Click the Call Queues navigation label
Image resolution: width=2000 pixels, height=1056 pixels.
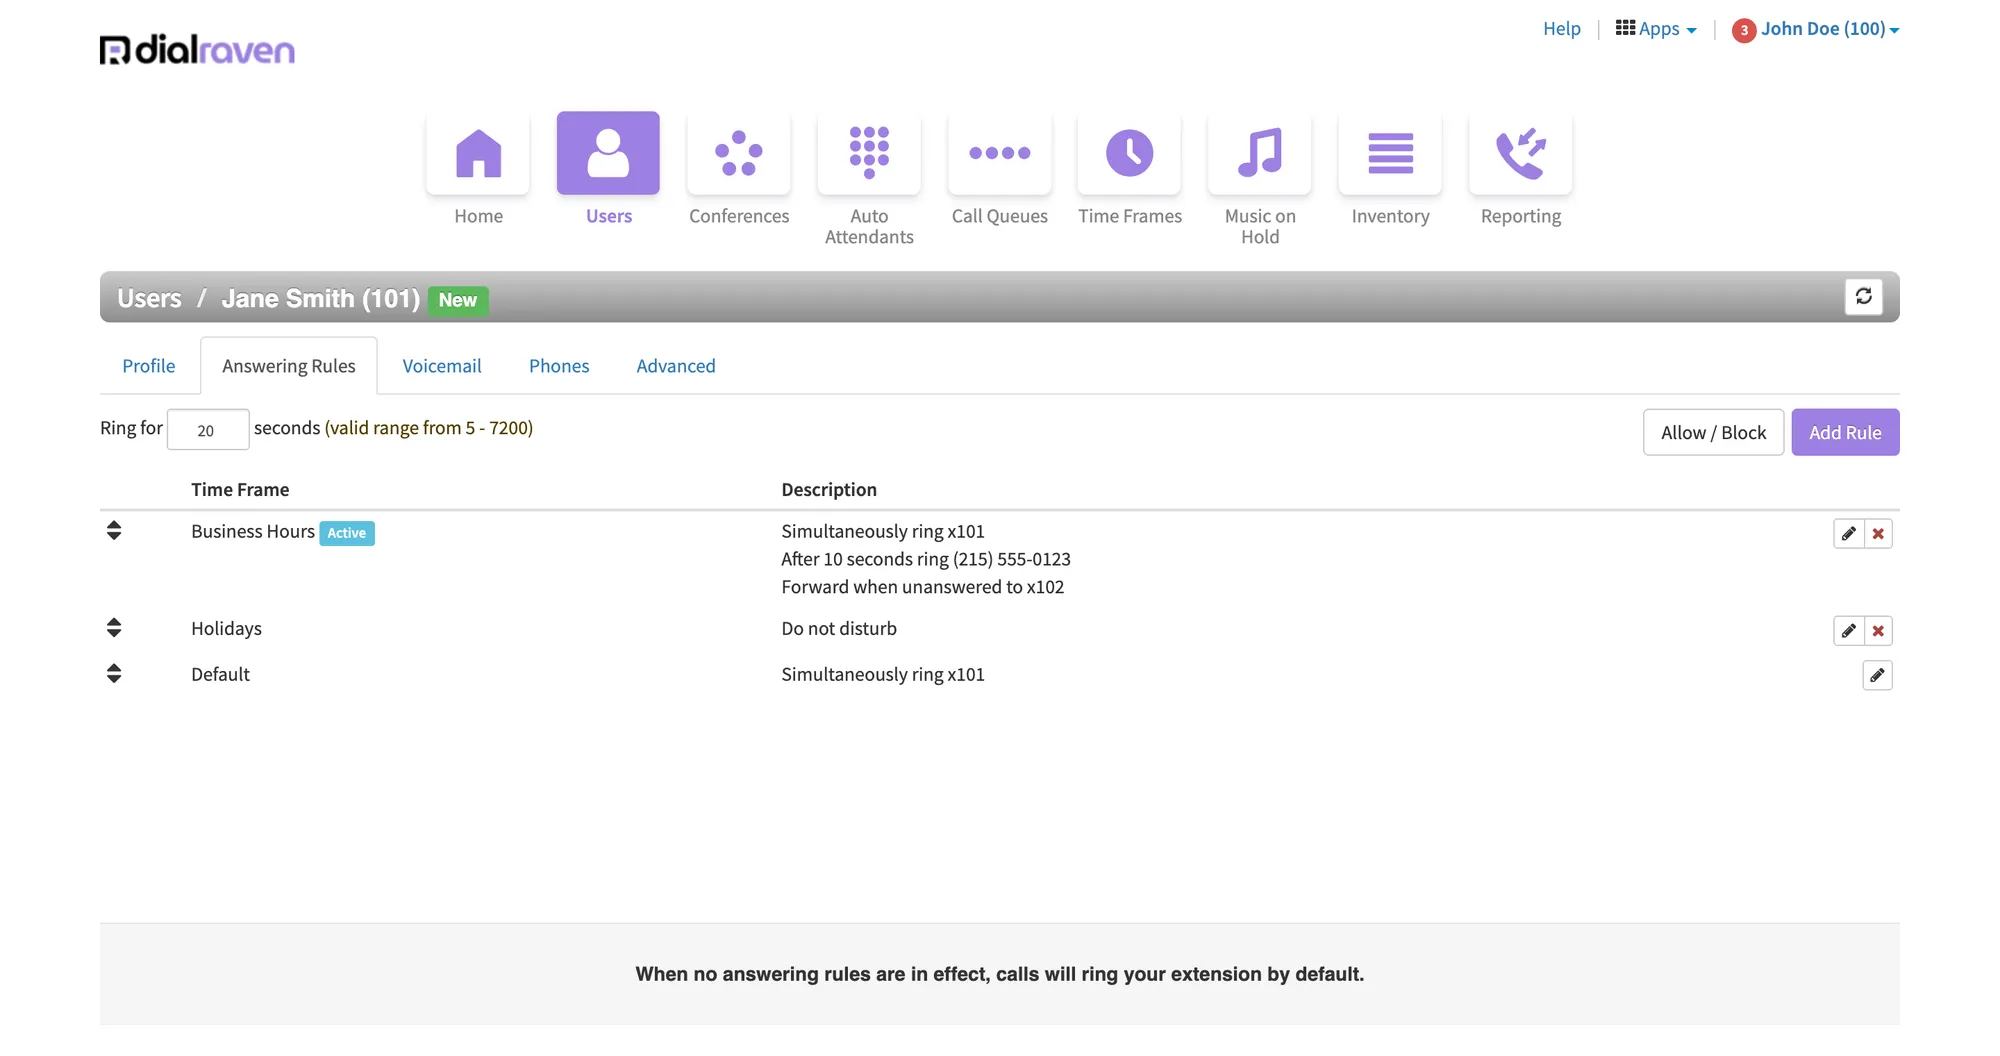click(1000, 216)
